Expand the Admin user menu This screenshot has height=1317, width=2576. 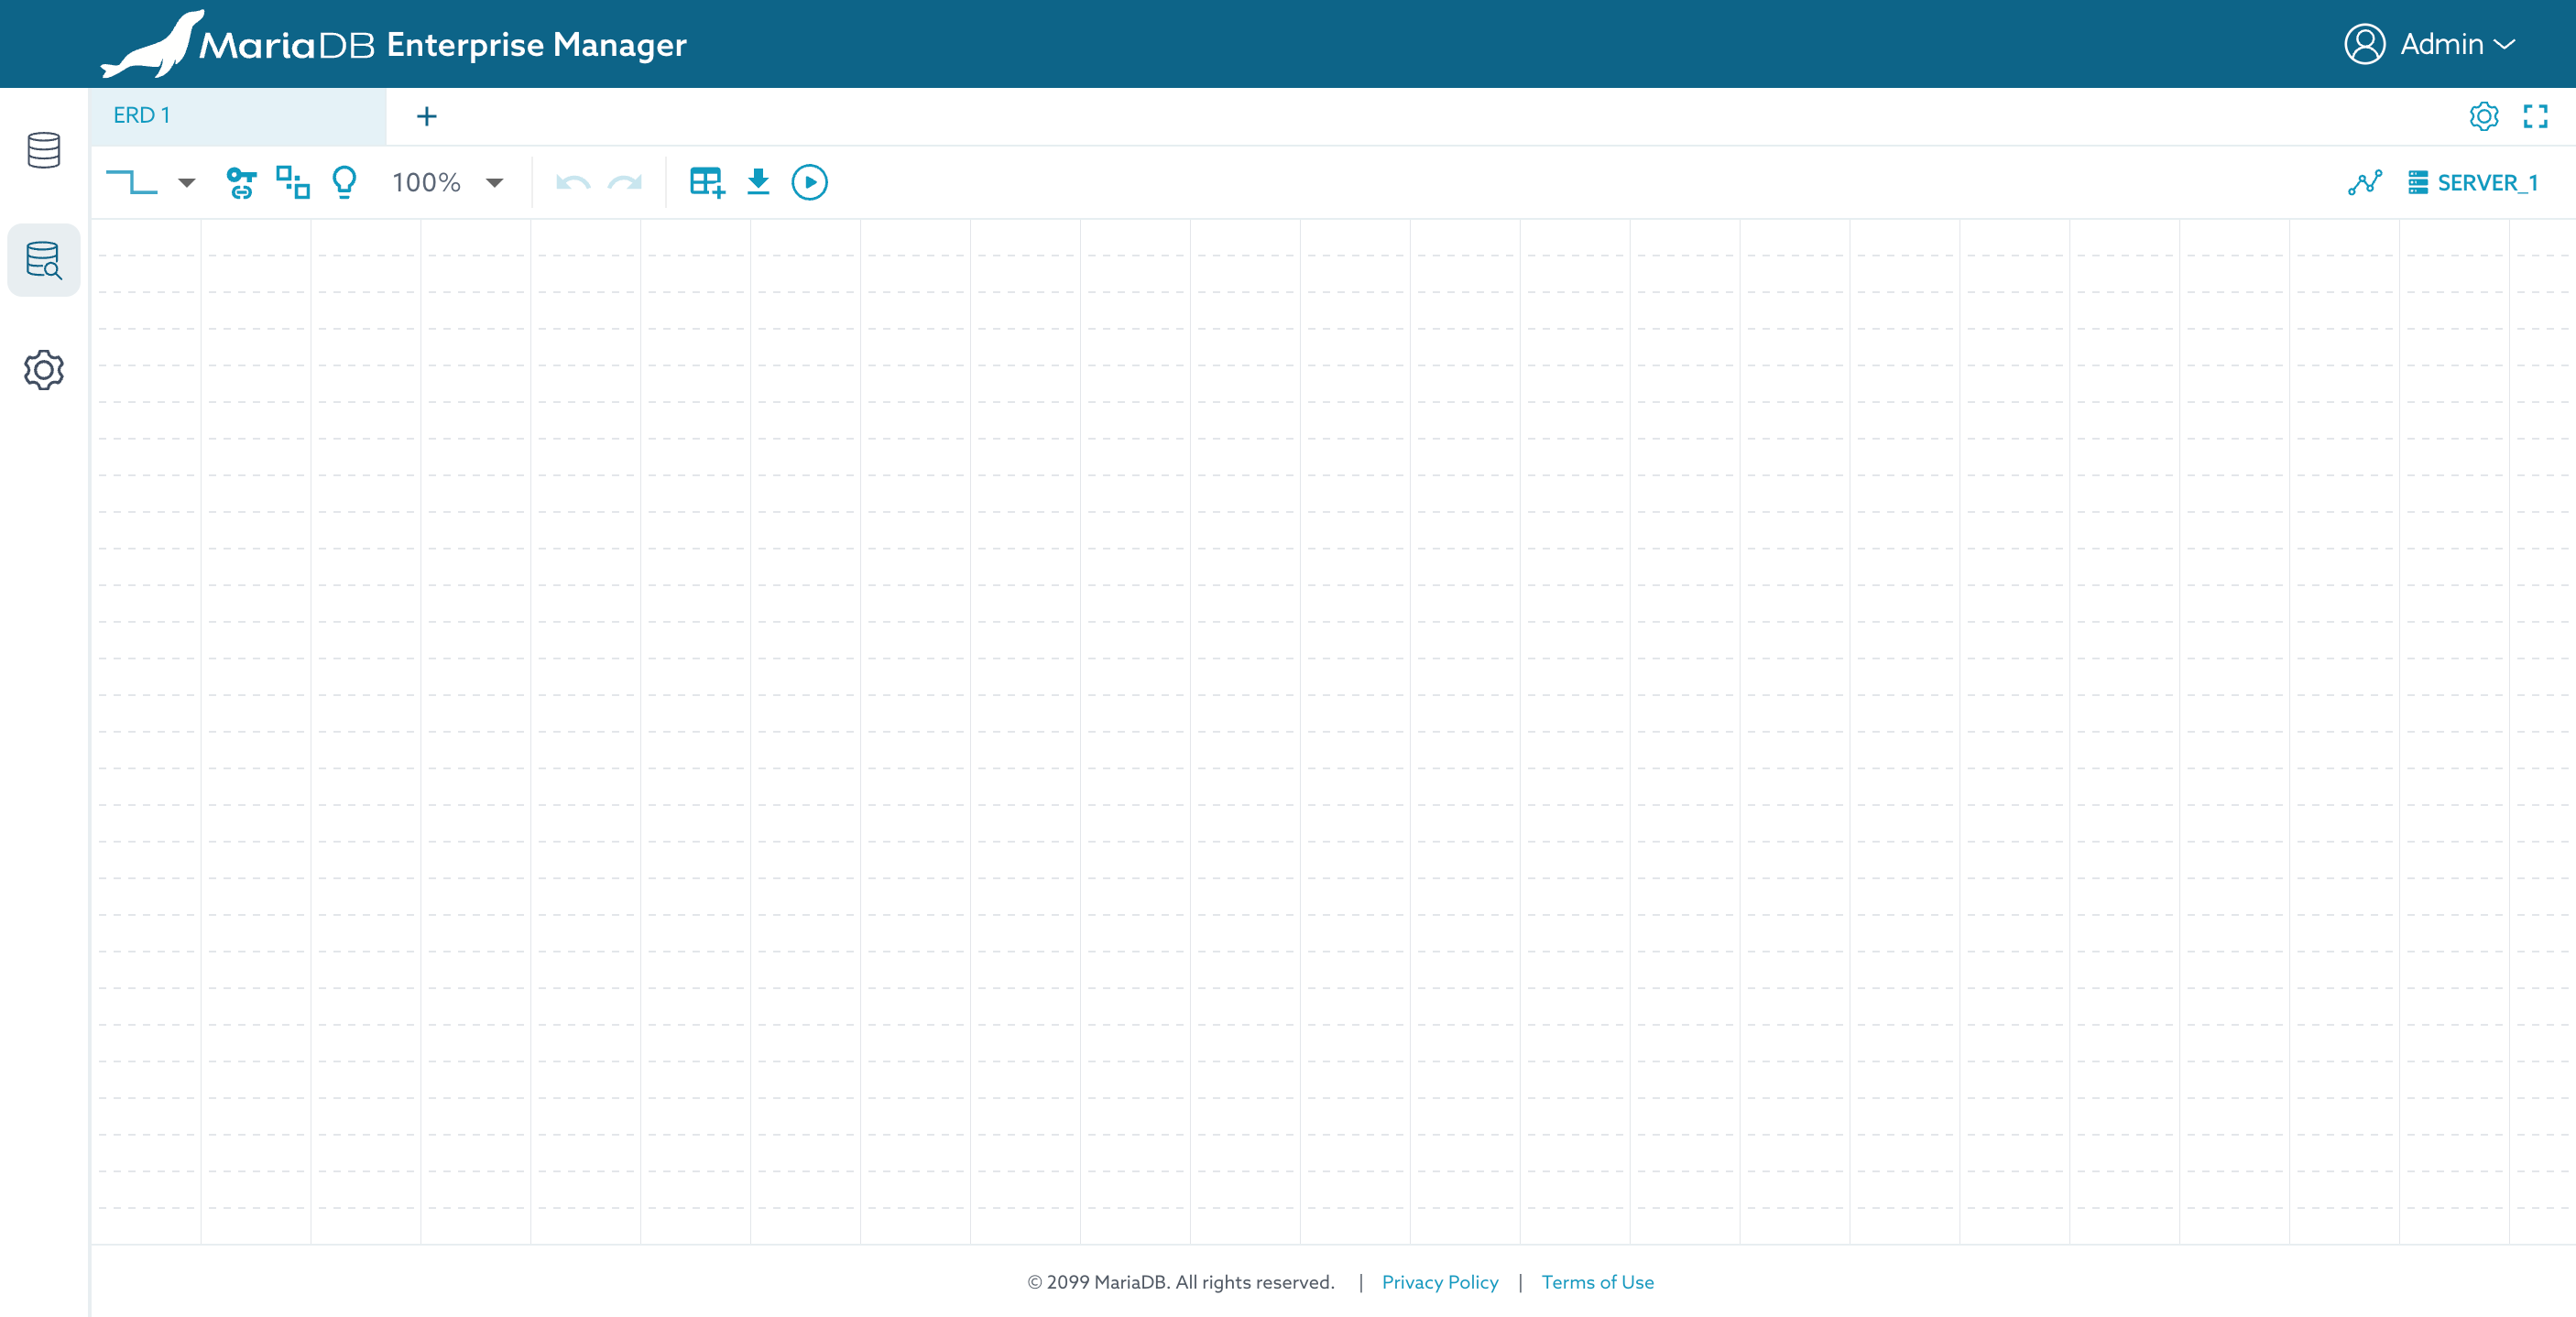point(2430,44)
